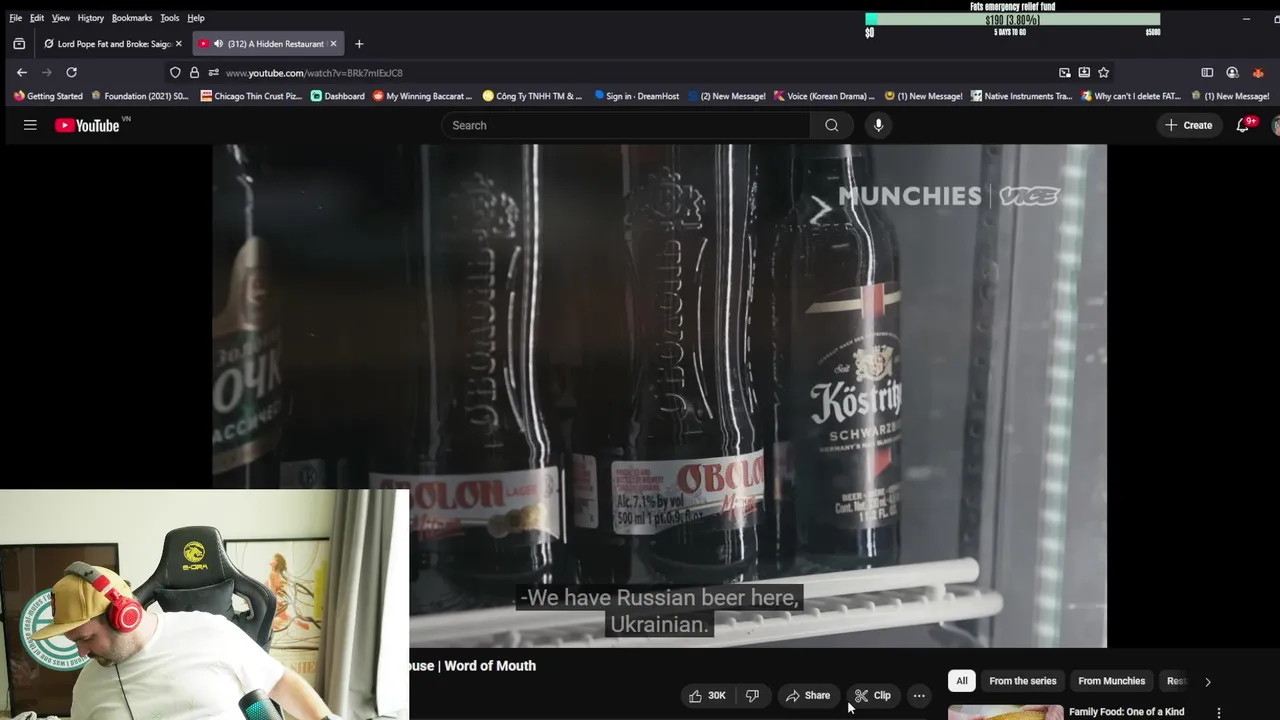The image size is (1280, 720).
Task: Mute the tab via speaker icon
Action: (218, 44)
